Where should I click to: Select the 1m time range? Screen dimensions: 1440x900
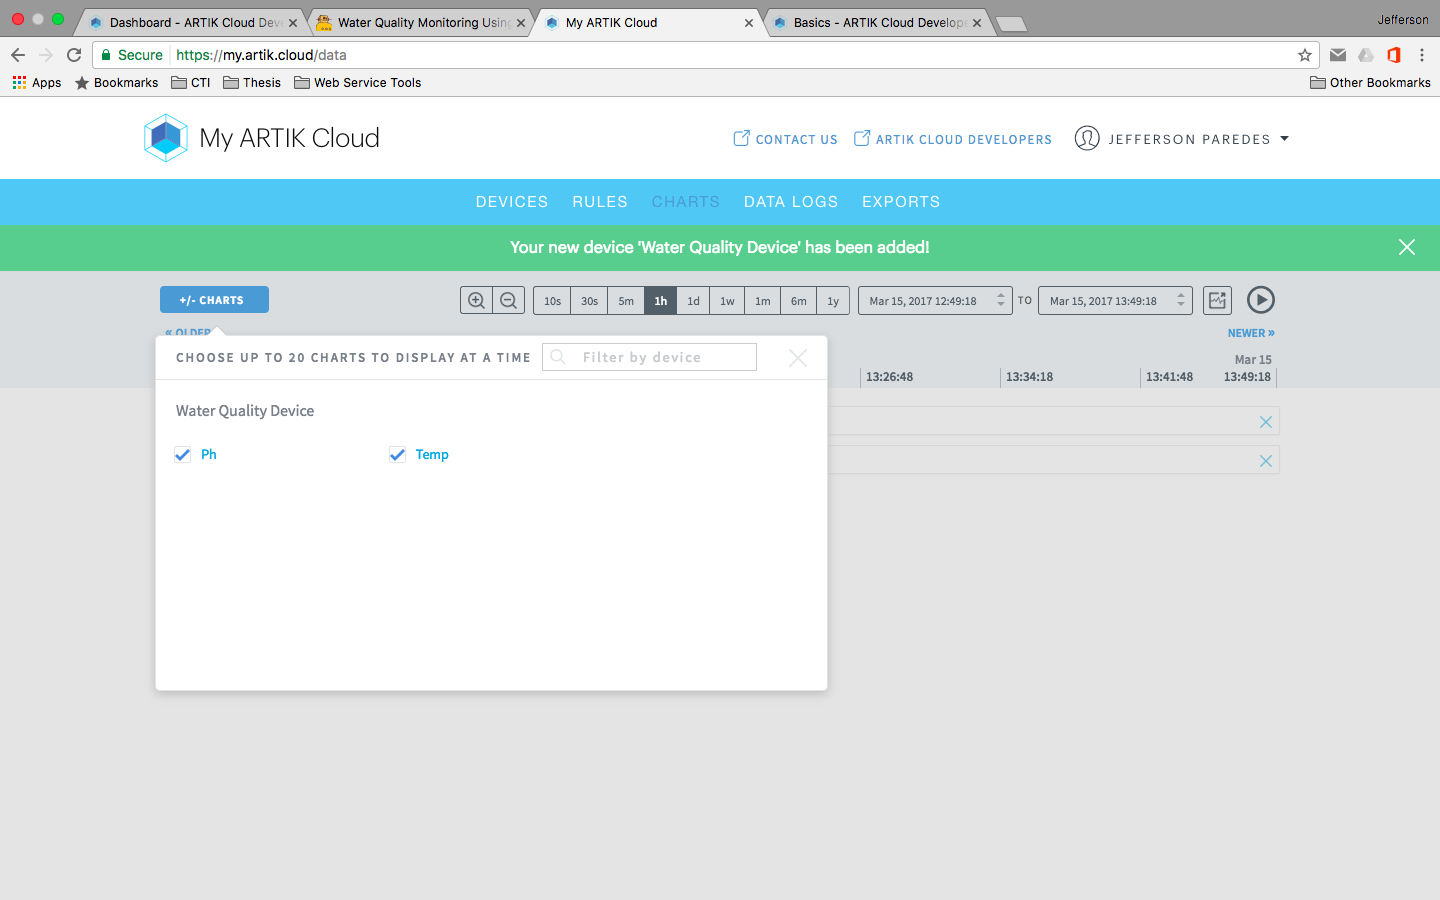762,300
